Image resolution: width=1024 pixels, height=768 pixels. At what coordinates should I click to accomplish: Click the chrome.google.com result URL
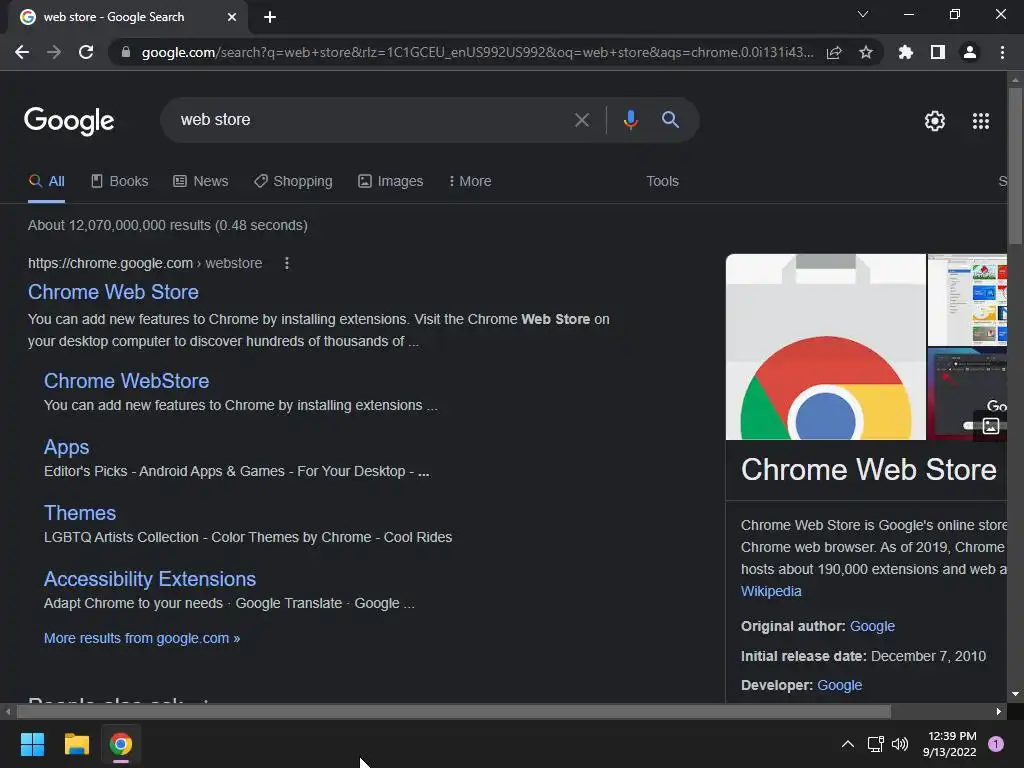(x=145, y=263)
